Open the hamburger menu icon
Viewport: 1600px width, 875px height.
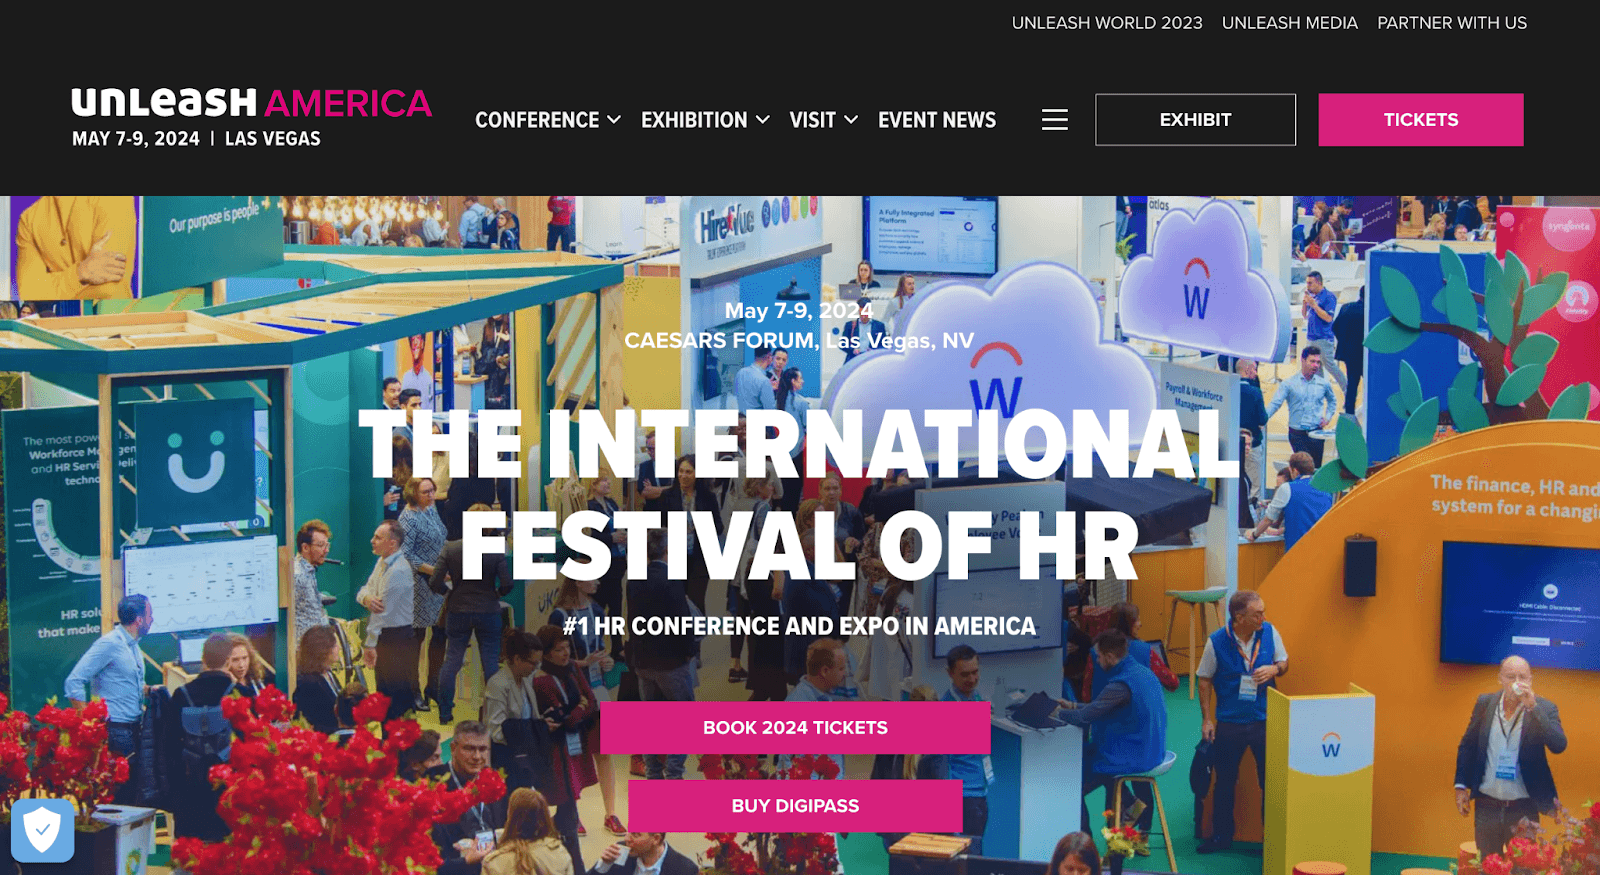click(1054, 120)
